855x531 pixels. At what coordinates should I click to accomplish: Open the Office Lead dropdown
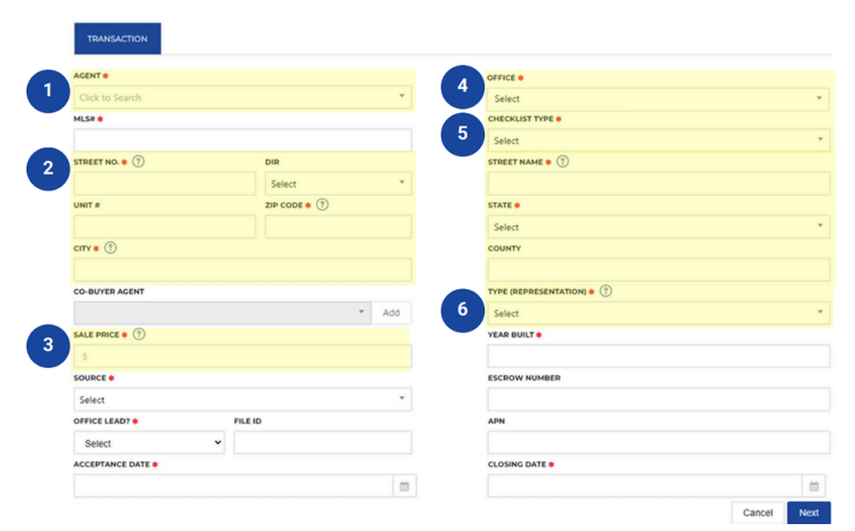click(149, 443)
